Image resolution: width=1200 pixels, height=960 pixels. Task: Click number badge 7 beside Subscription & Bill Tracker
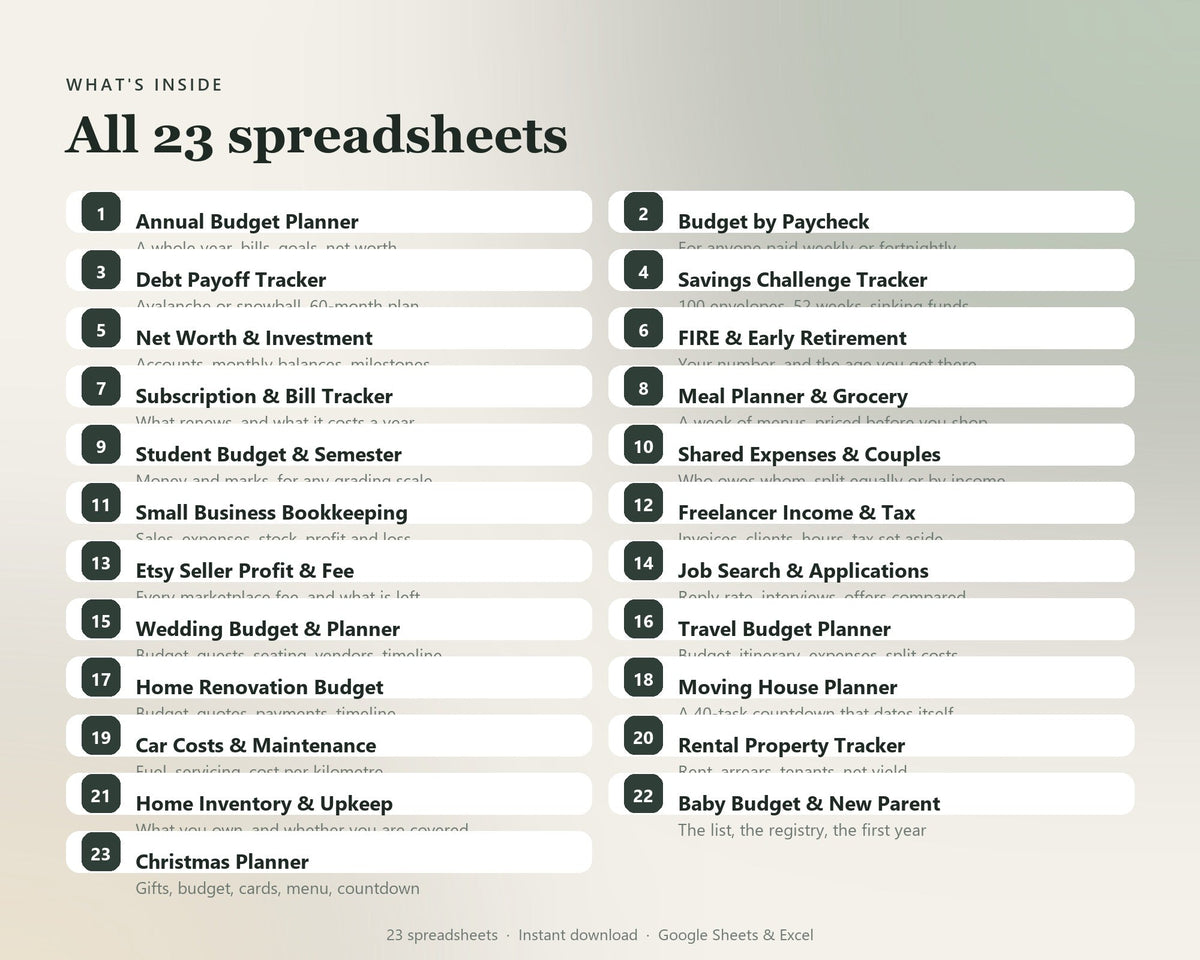point(101,387)
